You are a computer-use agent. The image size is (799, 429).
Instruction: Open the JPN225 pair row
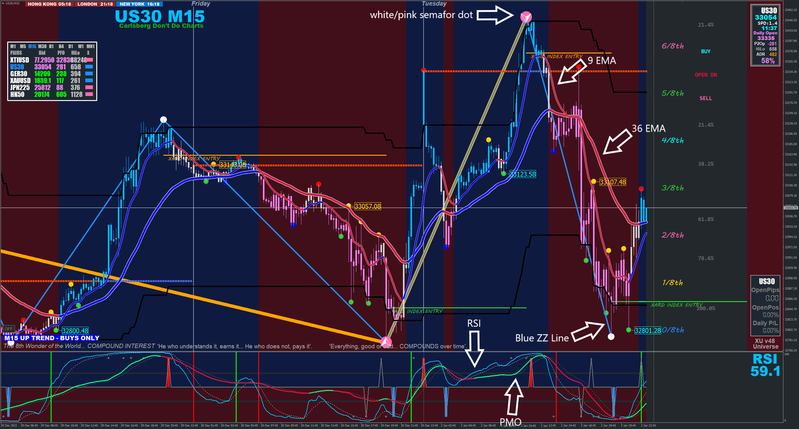(x=51, y=87)
